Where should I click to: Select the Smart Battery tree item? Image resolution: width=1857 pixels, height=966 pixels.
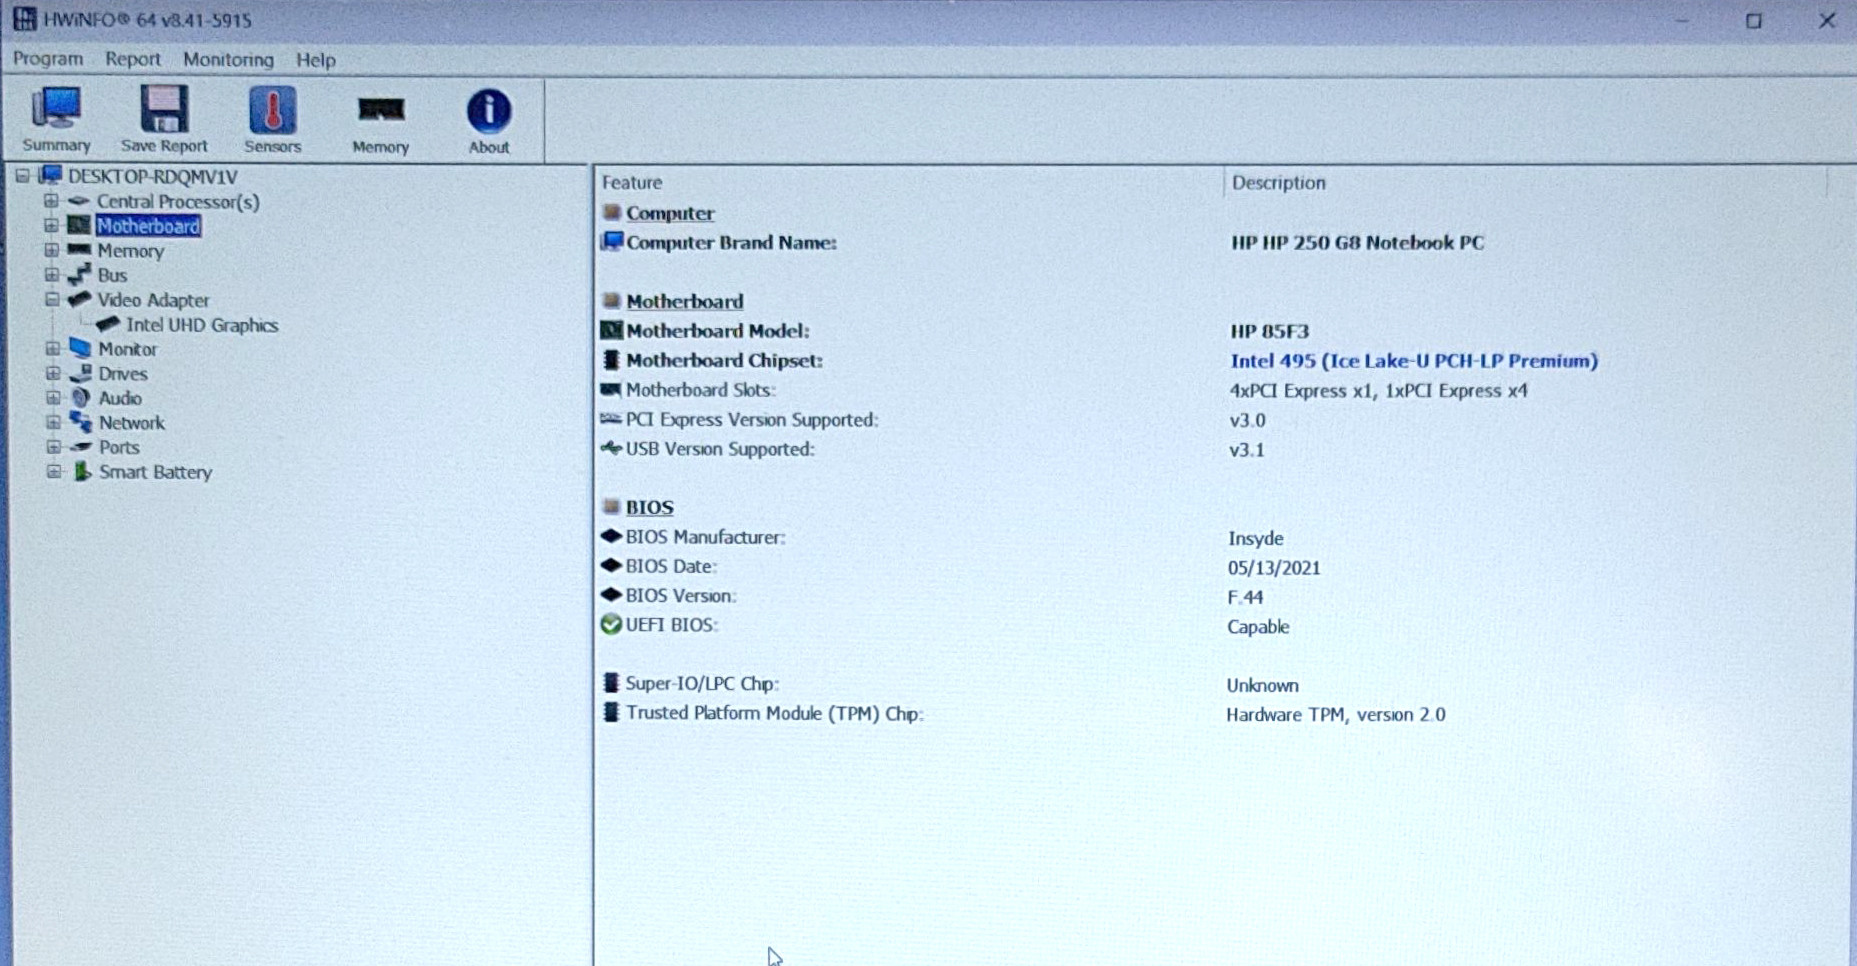pyautogui.click(x=155, y=471)
